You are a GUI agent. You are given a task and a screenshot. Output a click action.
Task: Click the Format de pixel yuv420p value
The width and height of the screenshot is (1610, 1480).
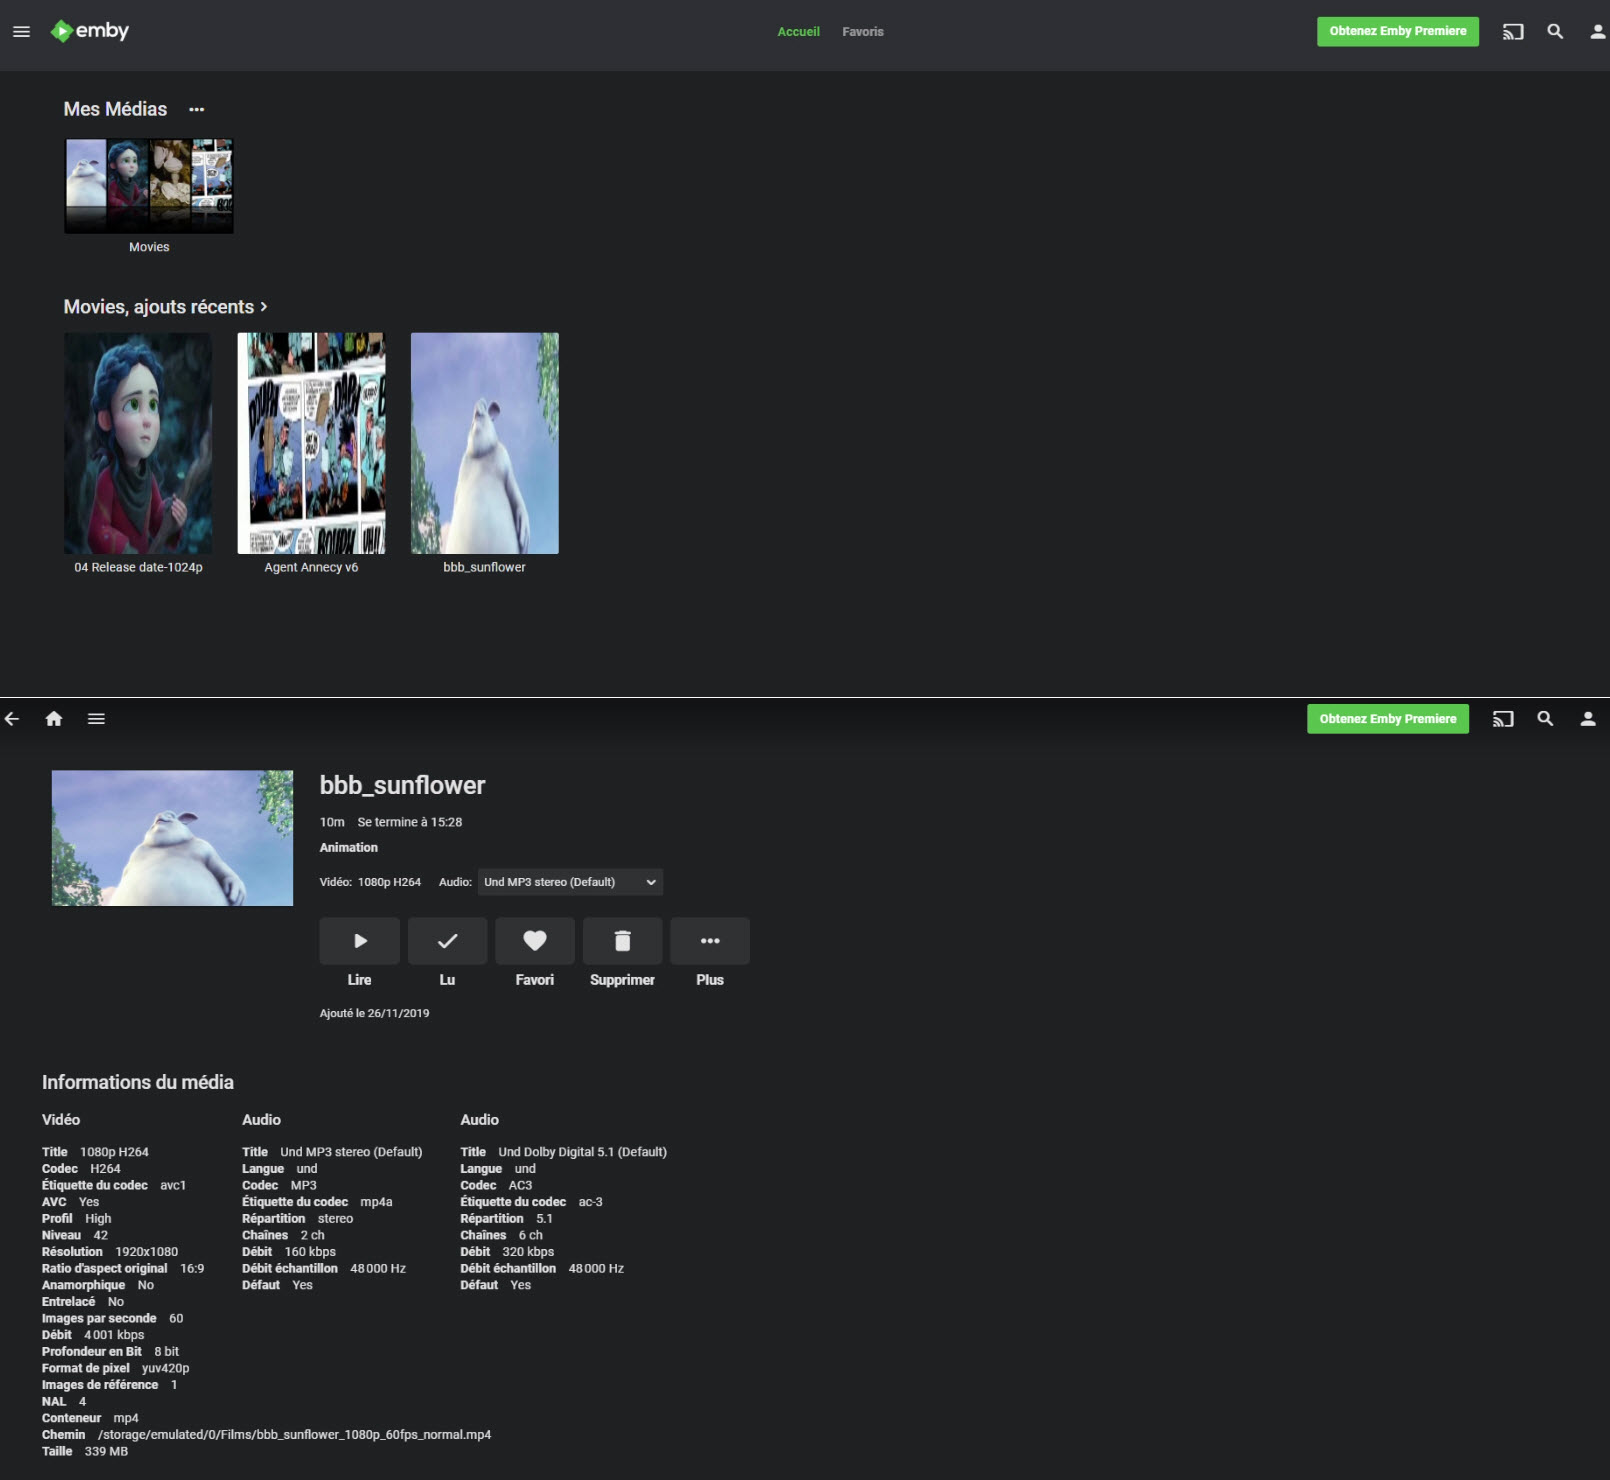[165, 1368]
